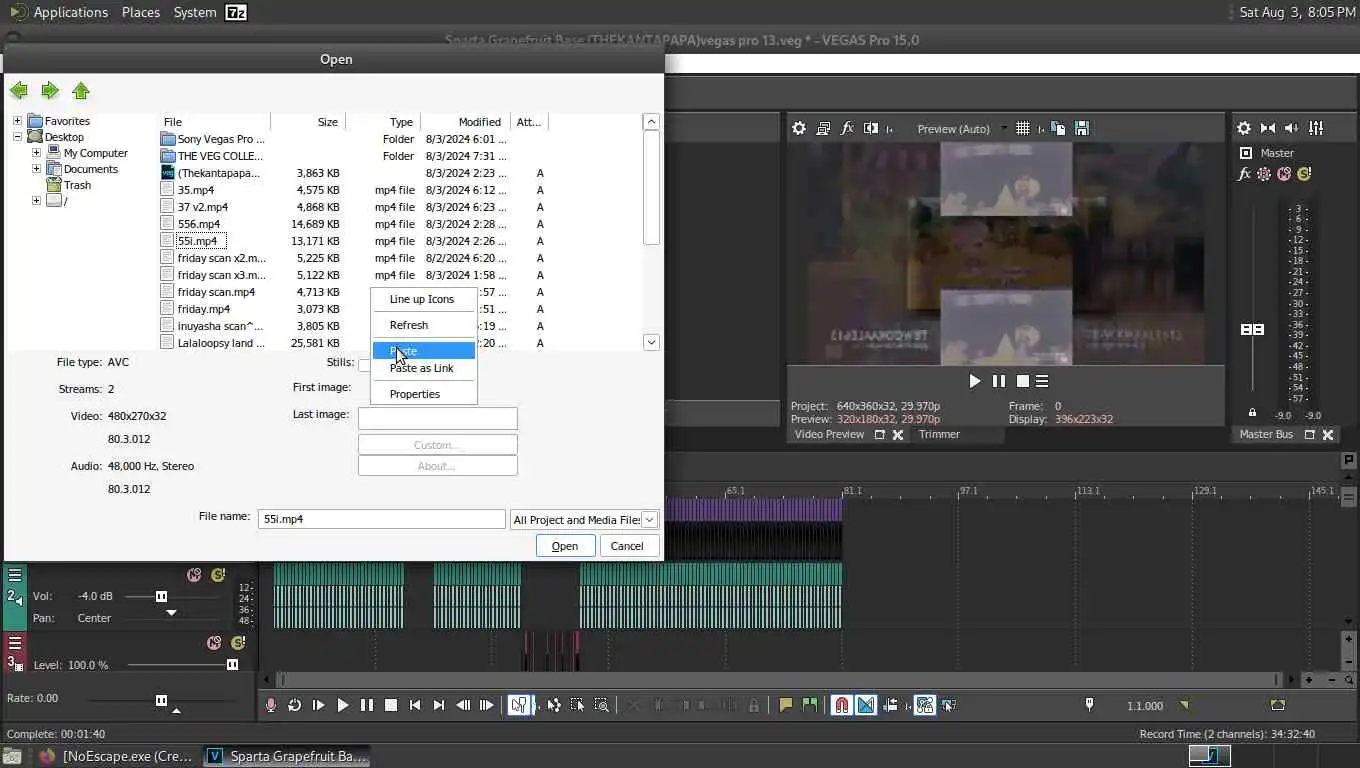Screen dimensions: 1360x768
Task: Go forward with the green right arrow
Action: click(x=50, y=91)
